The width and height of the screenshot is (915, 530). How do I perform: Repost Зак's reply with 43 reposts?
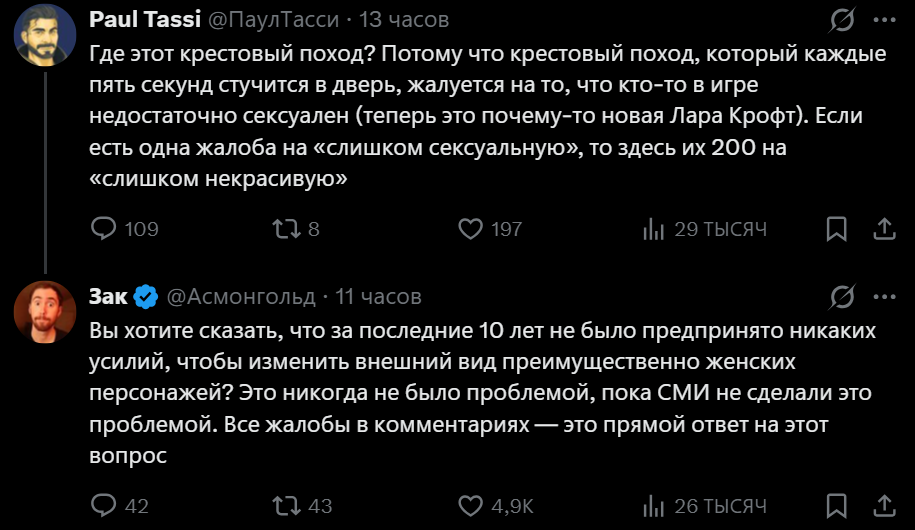pos(285,505)
